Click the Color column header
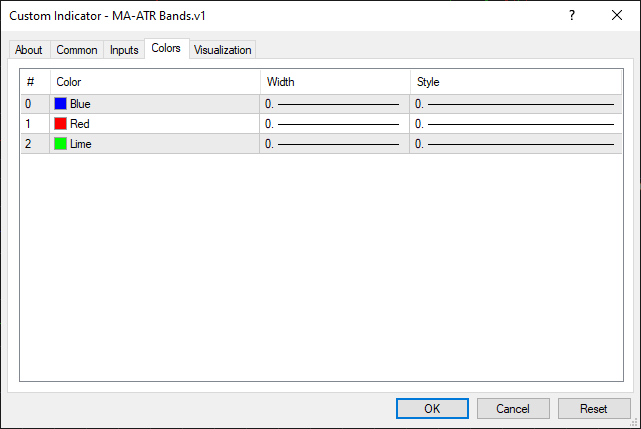The width and height of the screenshot is (641, 429). point(154,82)
